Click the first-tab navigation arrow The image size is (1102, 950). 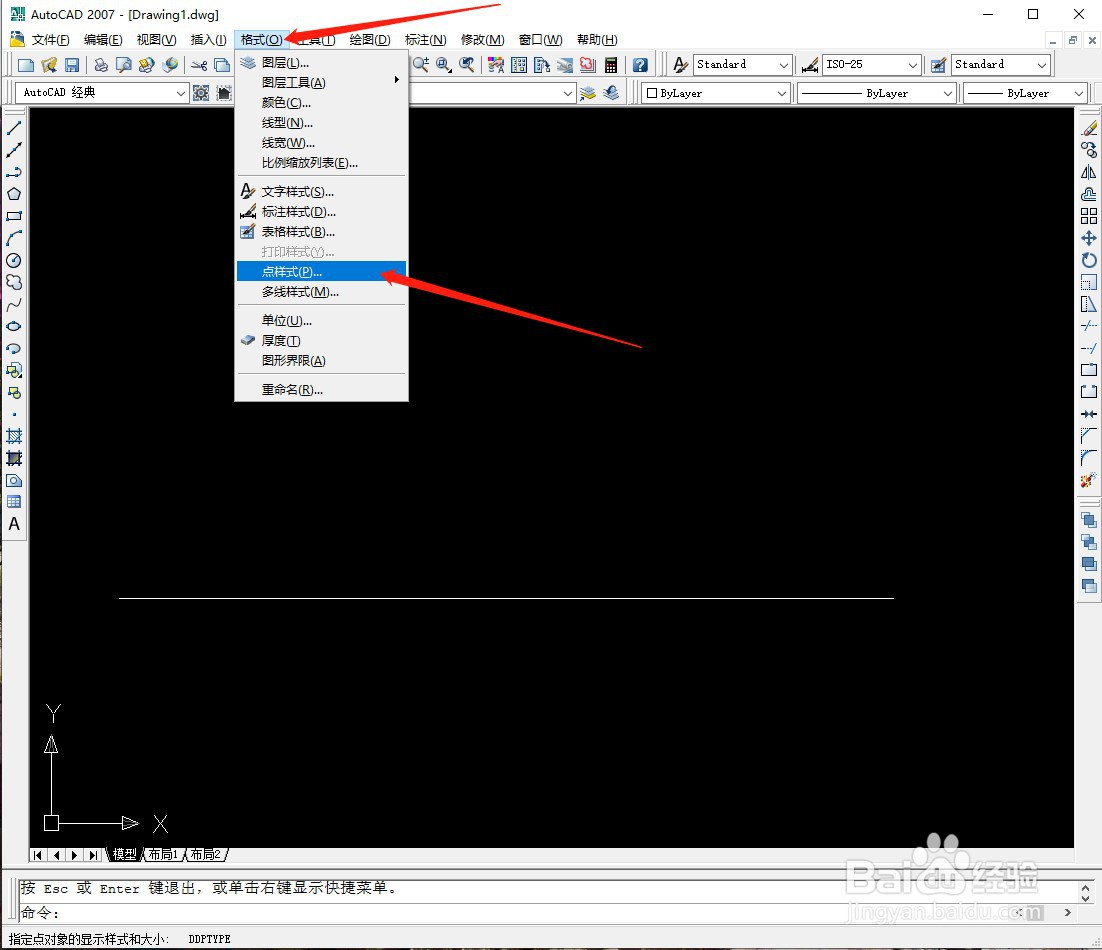click(38, 855)
